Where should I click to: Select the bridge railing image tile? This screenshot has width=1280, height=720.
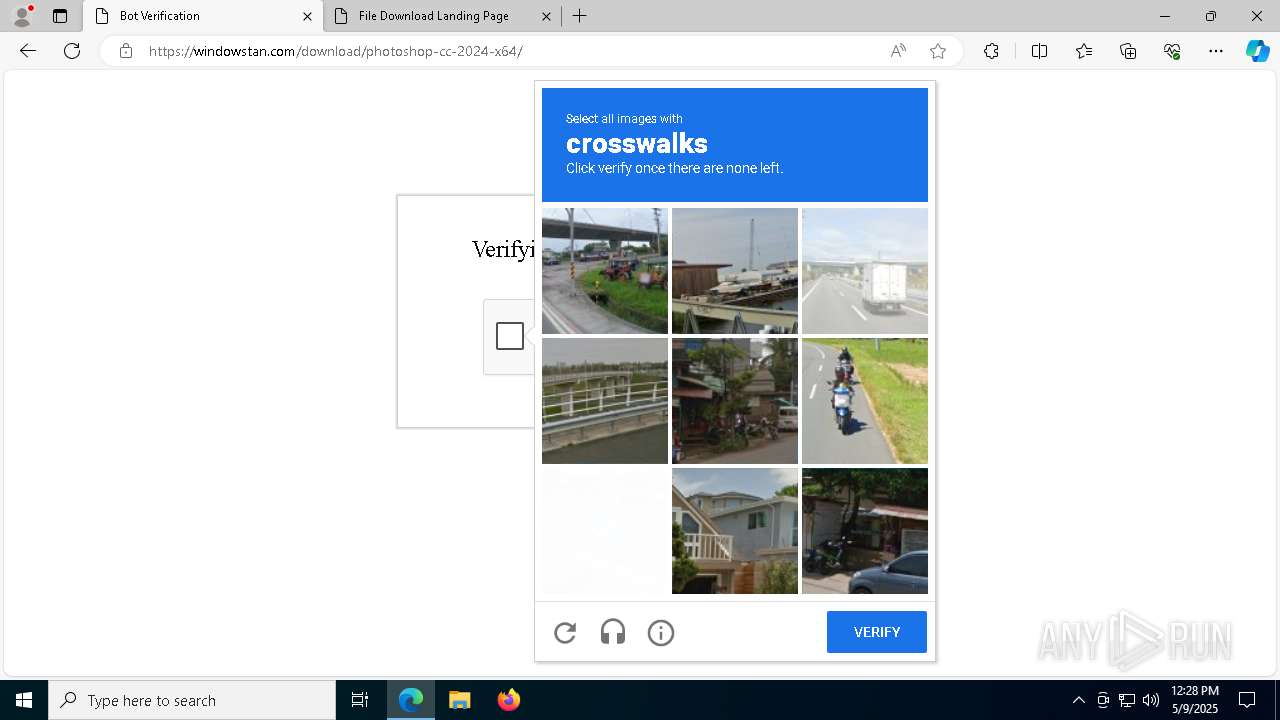click(x=605, y=401)
